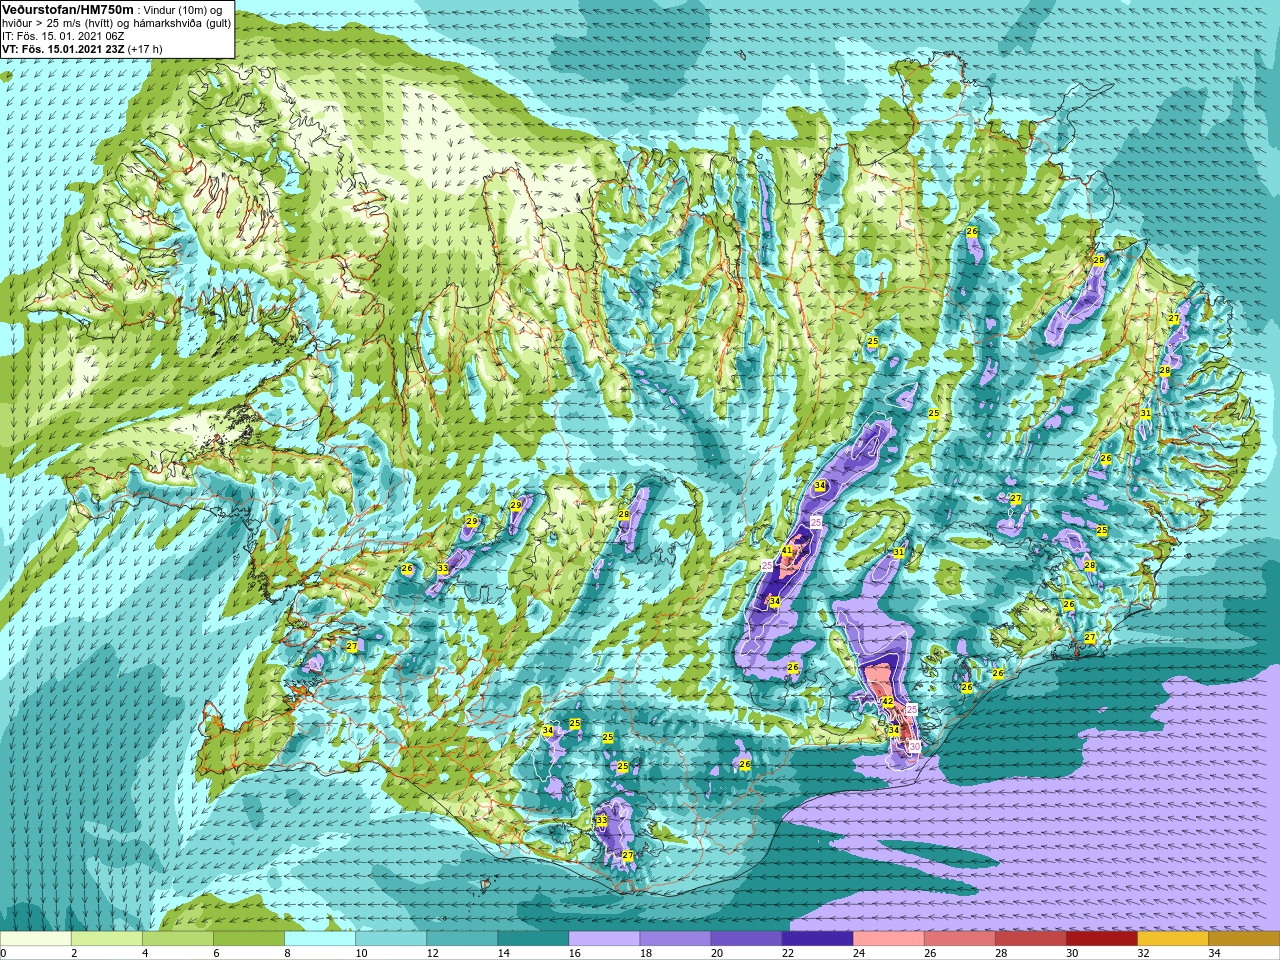
Task: Click the 14–16 m/s dark teal legend swatch
Action: click(533, 938)
